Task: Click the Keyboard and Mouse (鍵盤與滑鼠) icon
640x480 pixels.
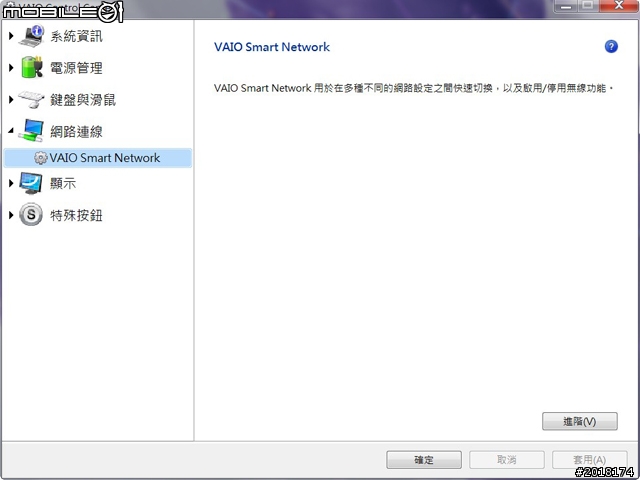Action: [31, 99]
